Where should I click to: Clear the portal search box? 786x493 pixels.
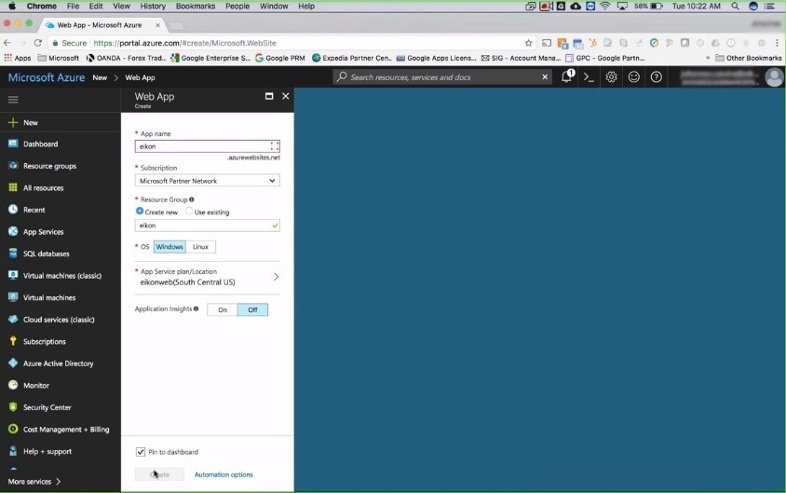pos(545,77)
